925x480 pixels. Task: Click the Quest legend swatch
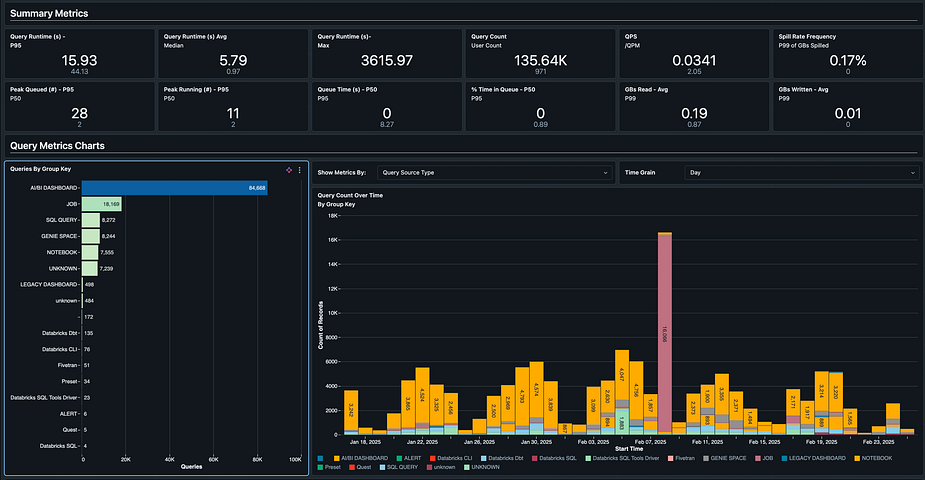click(352, 467)
